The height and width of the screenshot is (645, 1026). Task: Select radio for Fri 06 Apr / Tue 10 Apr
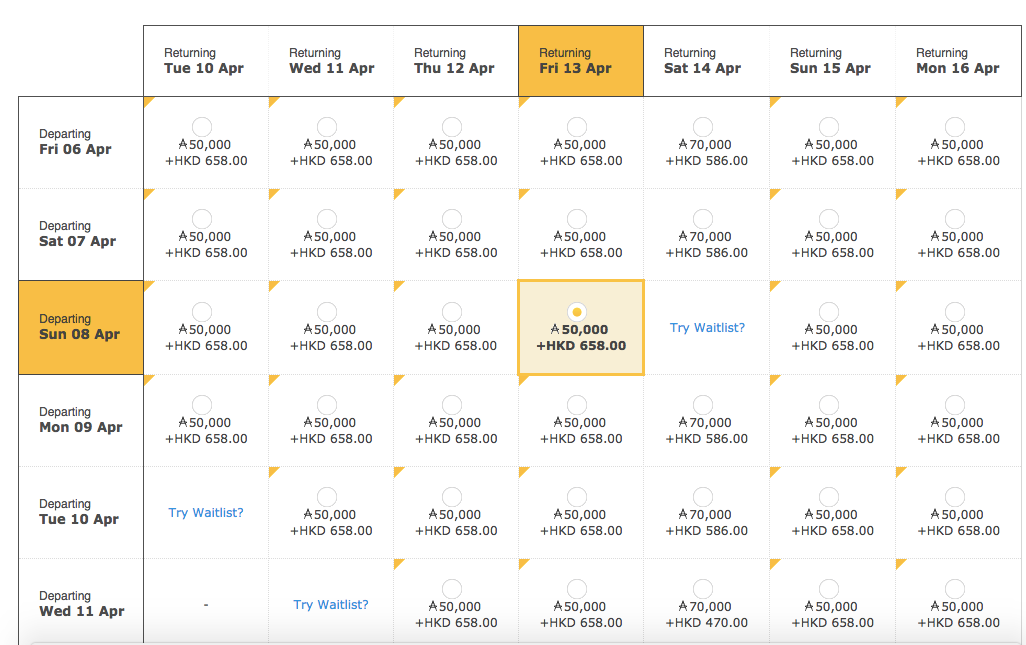[x=201, y=127]
